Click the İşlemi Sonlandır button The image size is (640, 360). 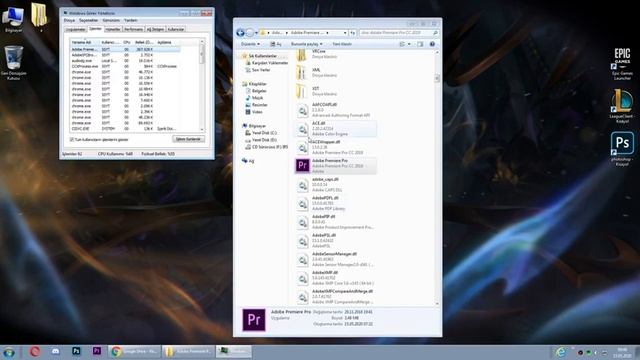click(x=189, y=139)
